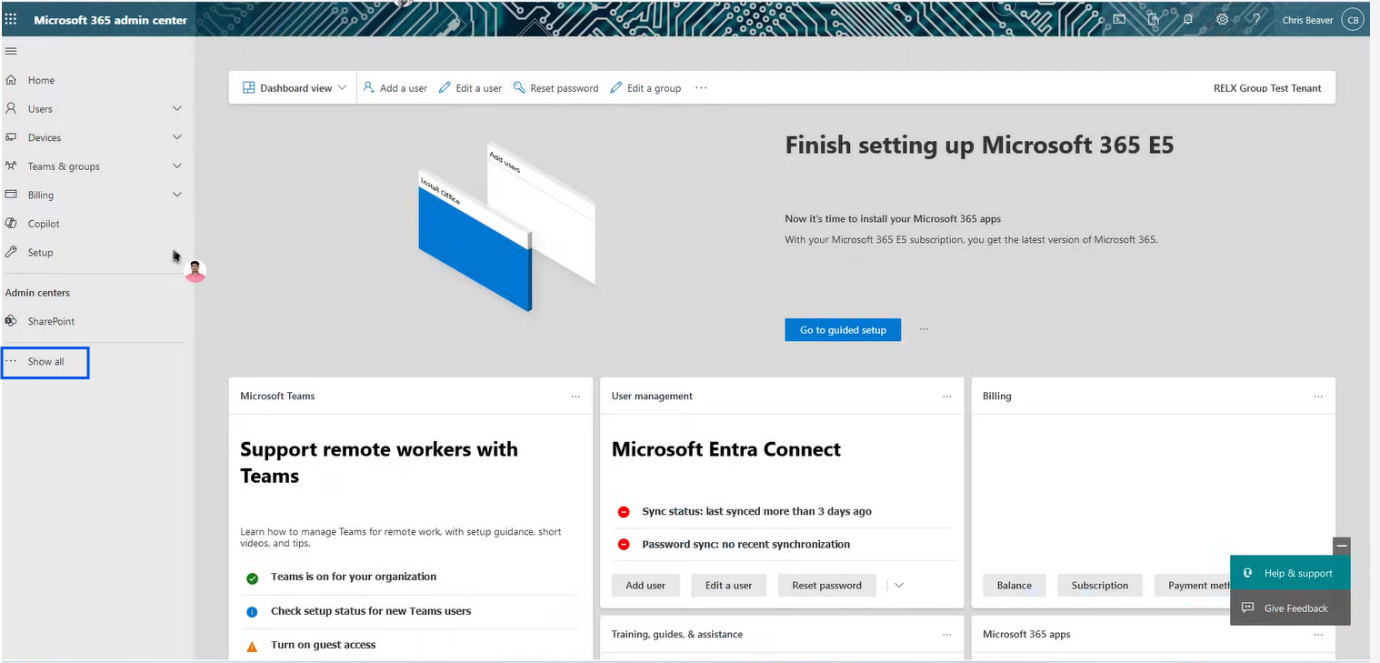This screenshot has height=663, width=1380.
Task: Click Add a user in top toolbar
Action: pyautogui.click(x=395, y=88)
